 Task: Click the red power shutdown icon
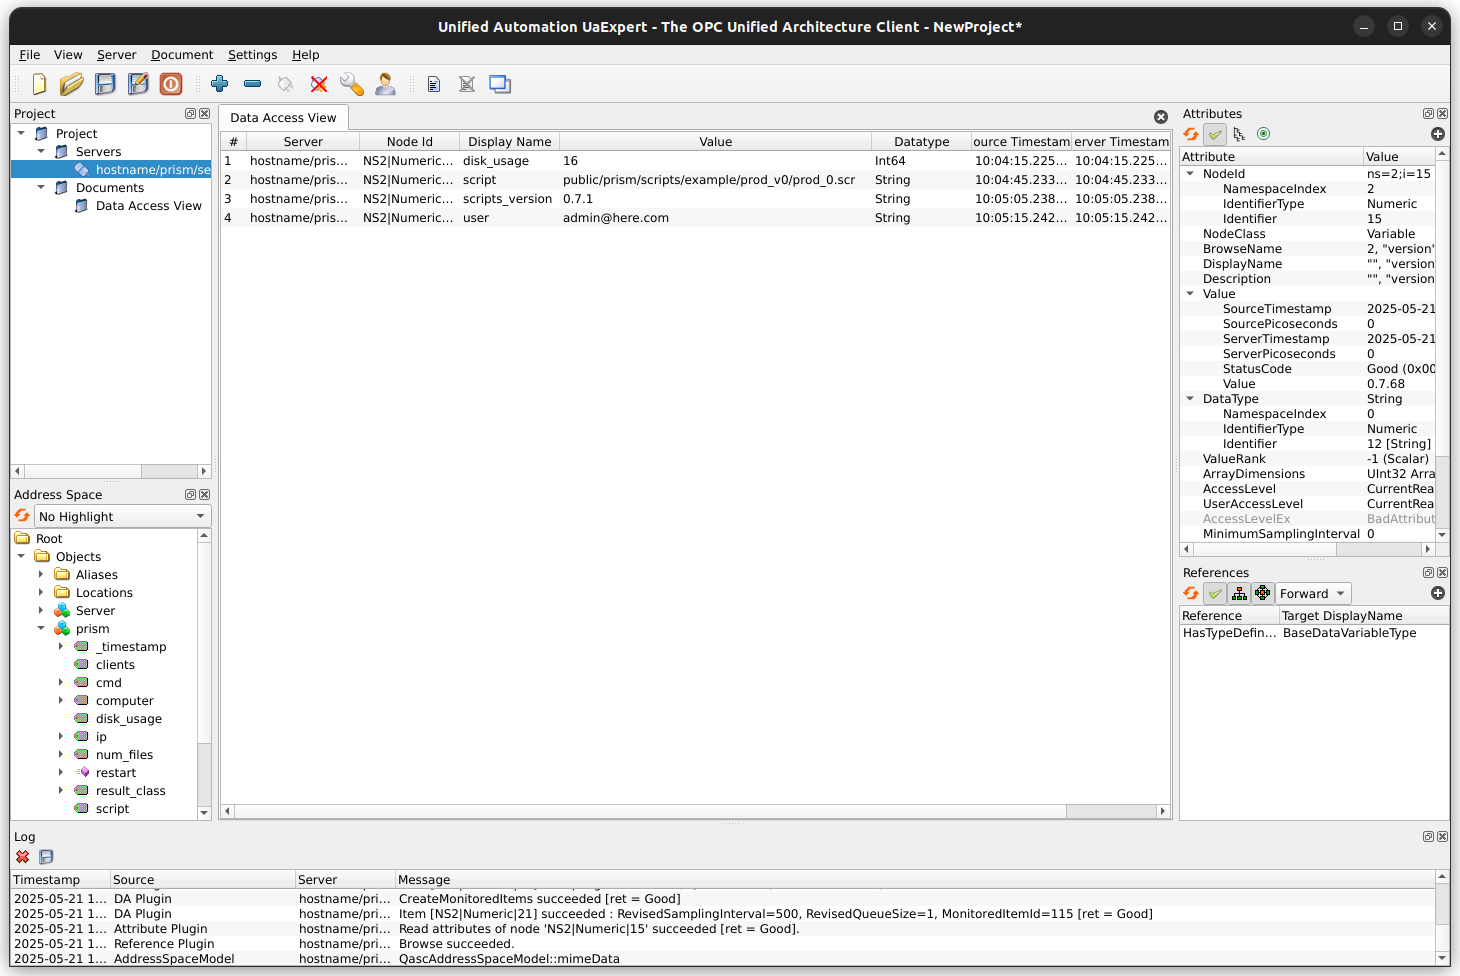pyautogui.click(x=171, y=84)
